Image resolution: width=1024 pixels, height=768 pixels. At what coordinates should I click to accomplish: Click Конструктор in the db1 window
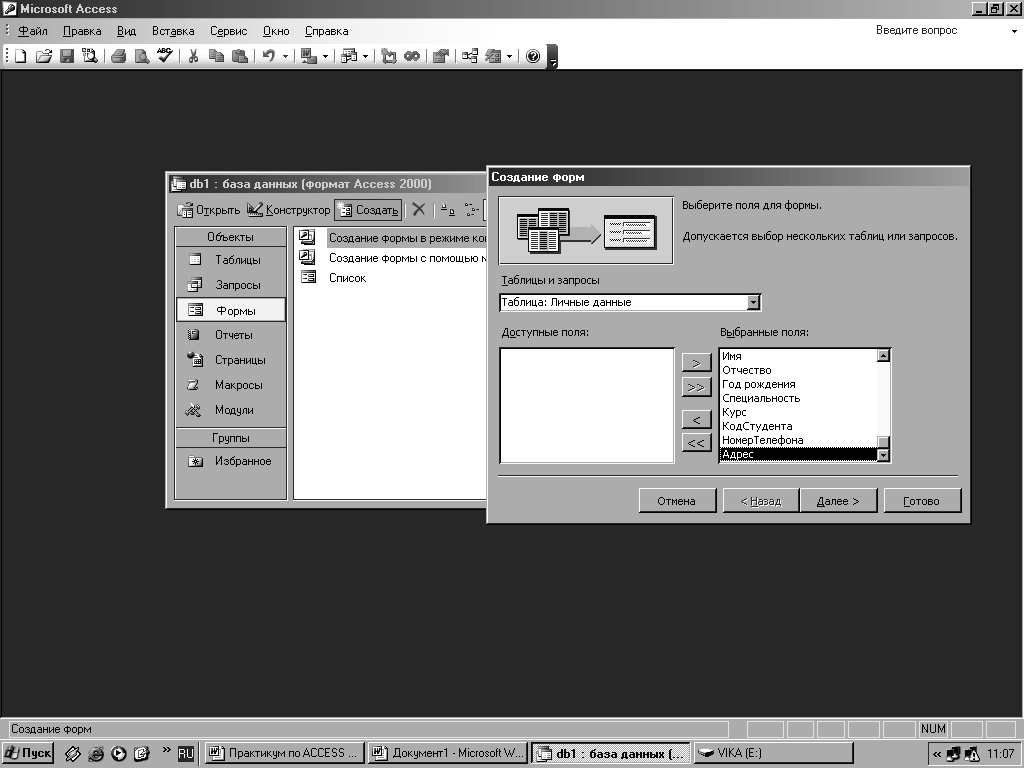pyautogui.click(x=289, y=210)
